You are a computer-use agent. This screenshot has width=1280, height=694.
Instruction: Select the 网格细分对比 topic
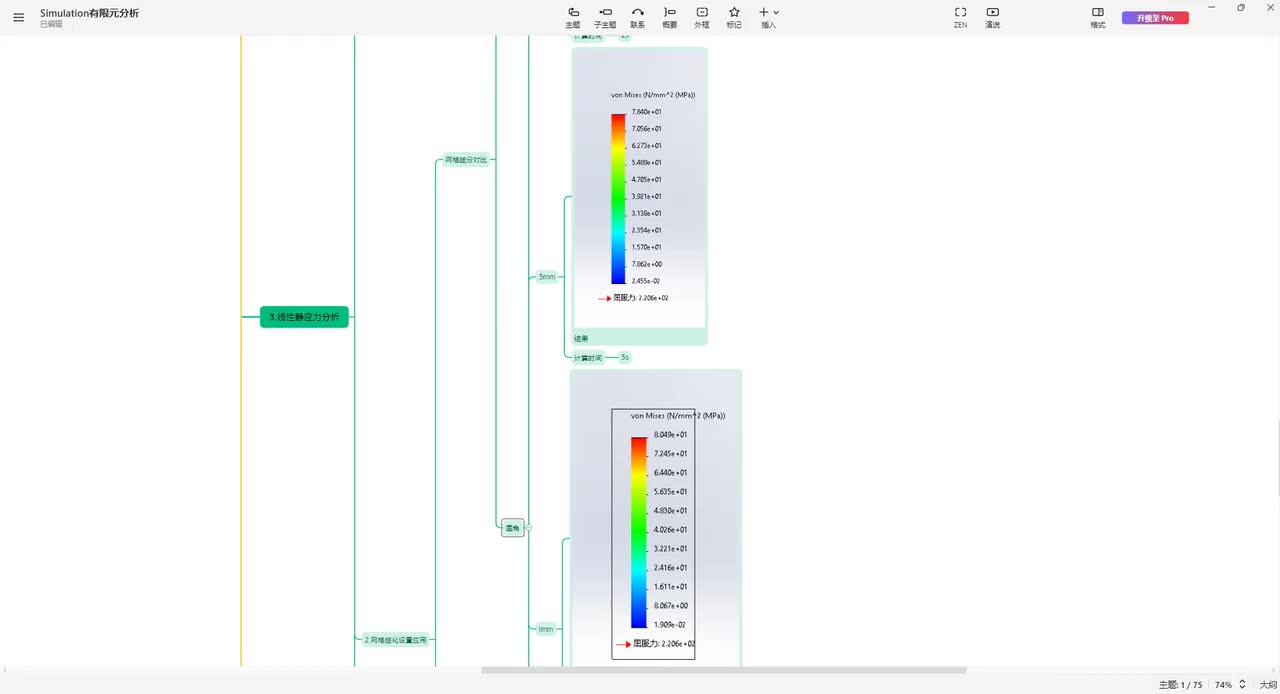point(467,160)
